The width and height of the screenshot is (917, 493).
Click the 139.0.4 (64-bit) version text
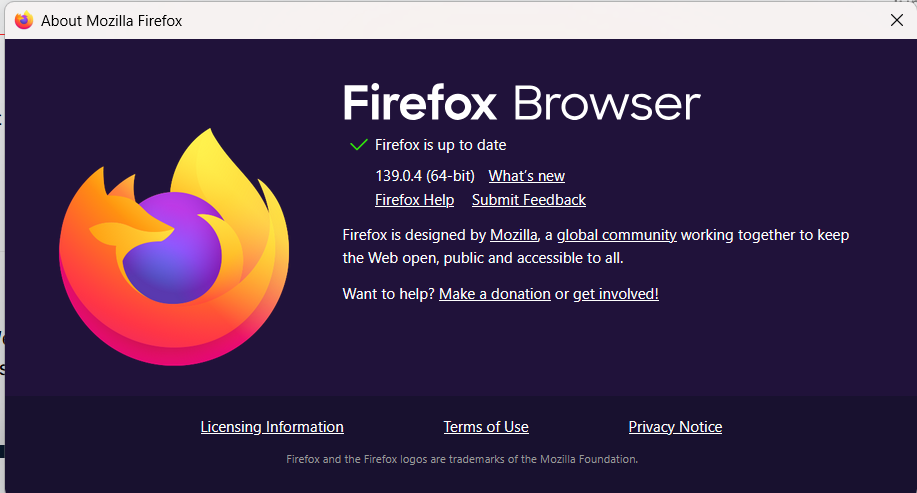pyautogui.click(x=425, y=176)
